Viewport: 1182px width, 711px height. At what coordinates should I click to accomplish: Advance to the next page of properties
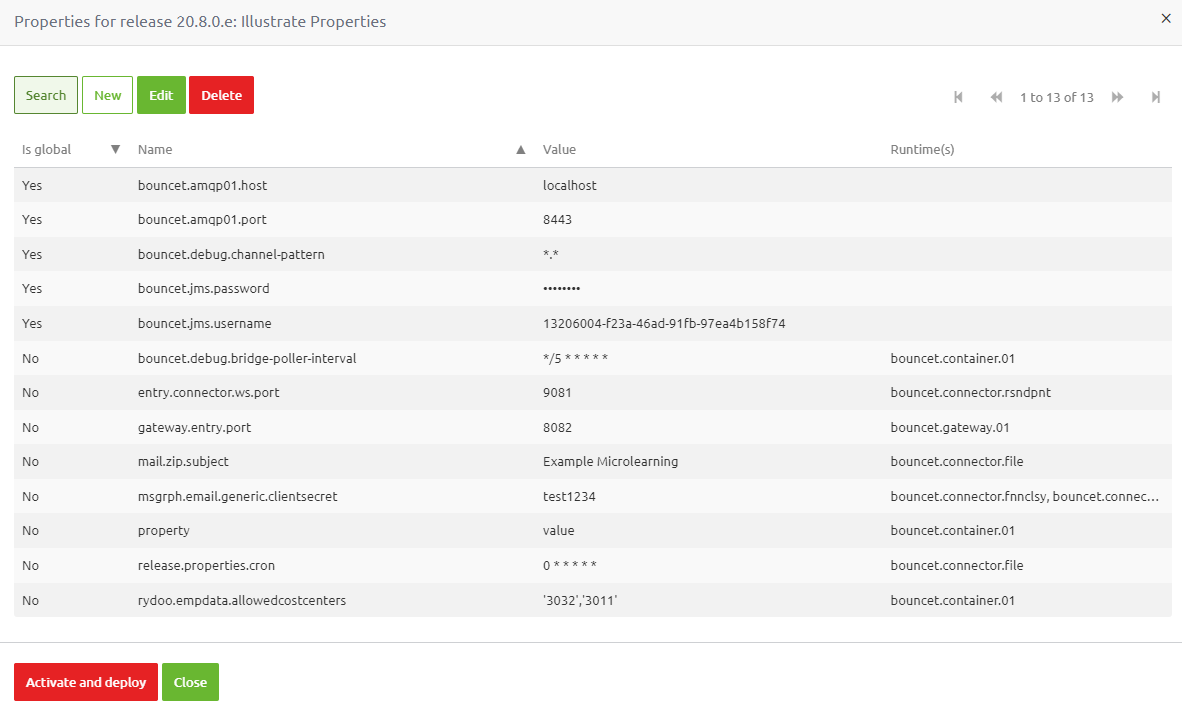coord(1117,97)
